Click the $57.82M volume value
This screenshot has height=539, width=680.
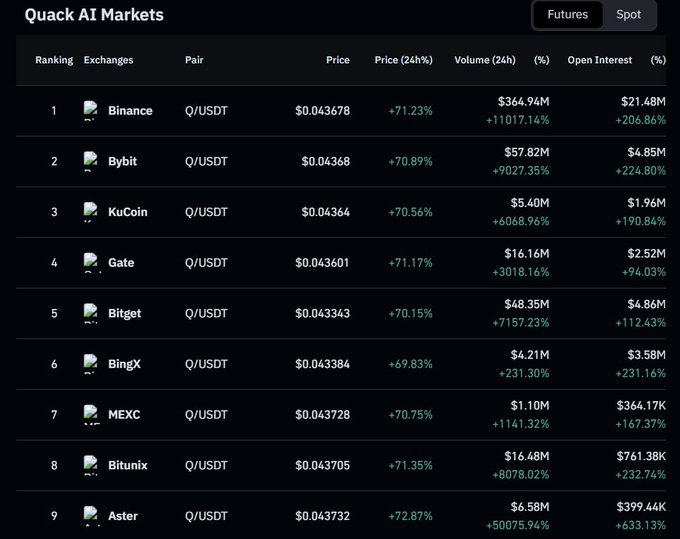pyautogui.click(x=526, y=152)
